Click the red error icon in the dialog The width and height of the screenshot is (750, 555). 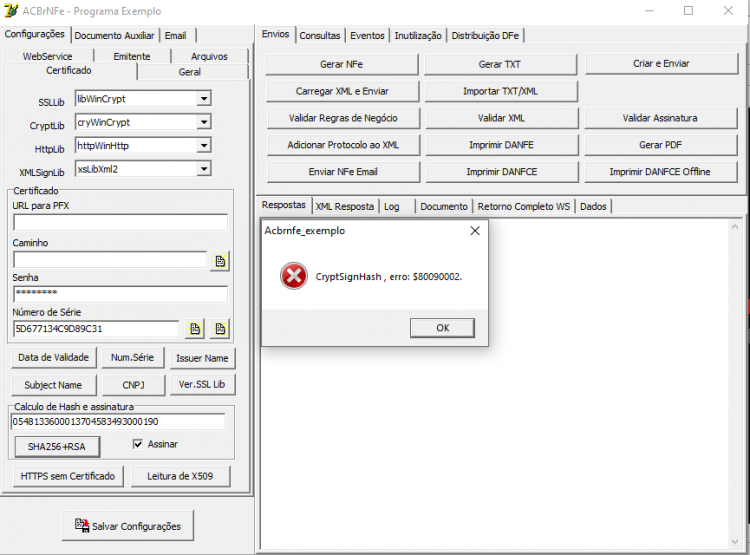[294, 276]
